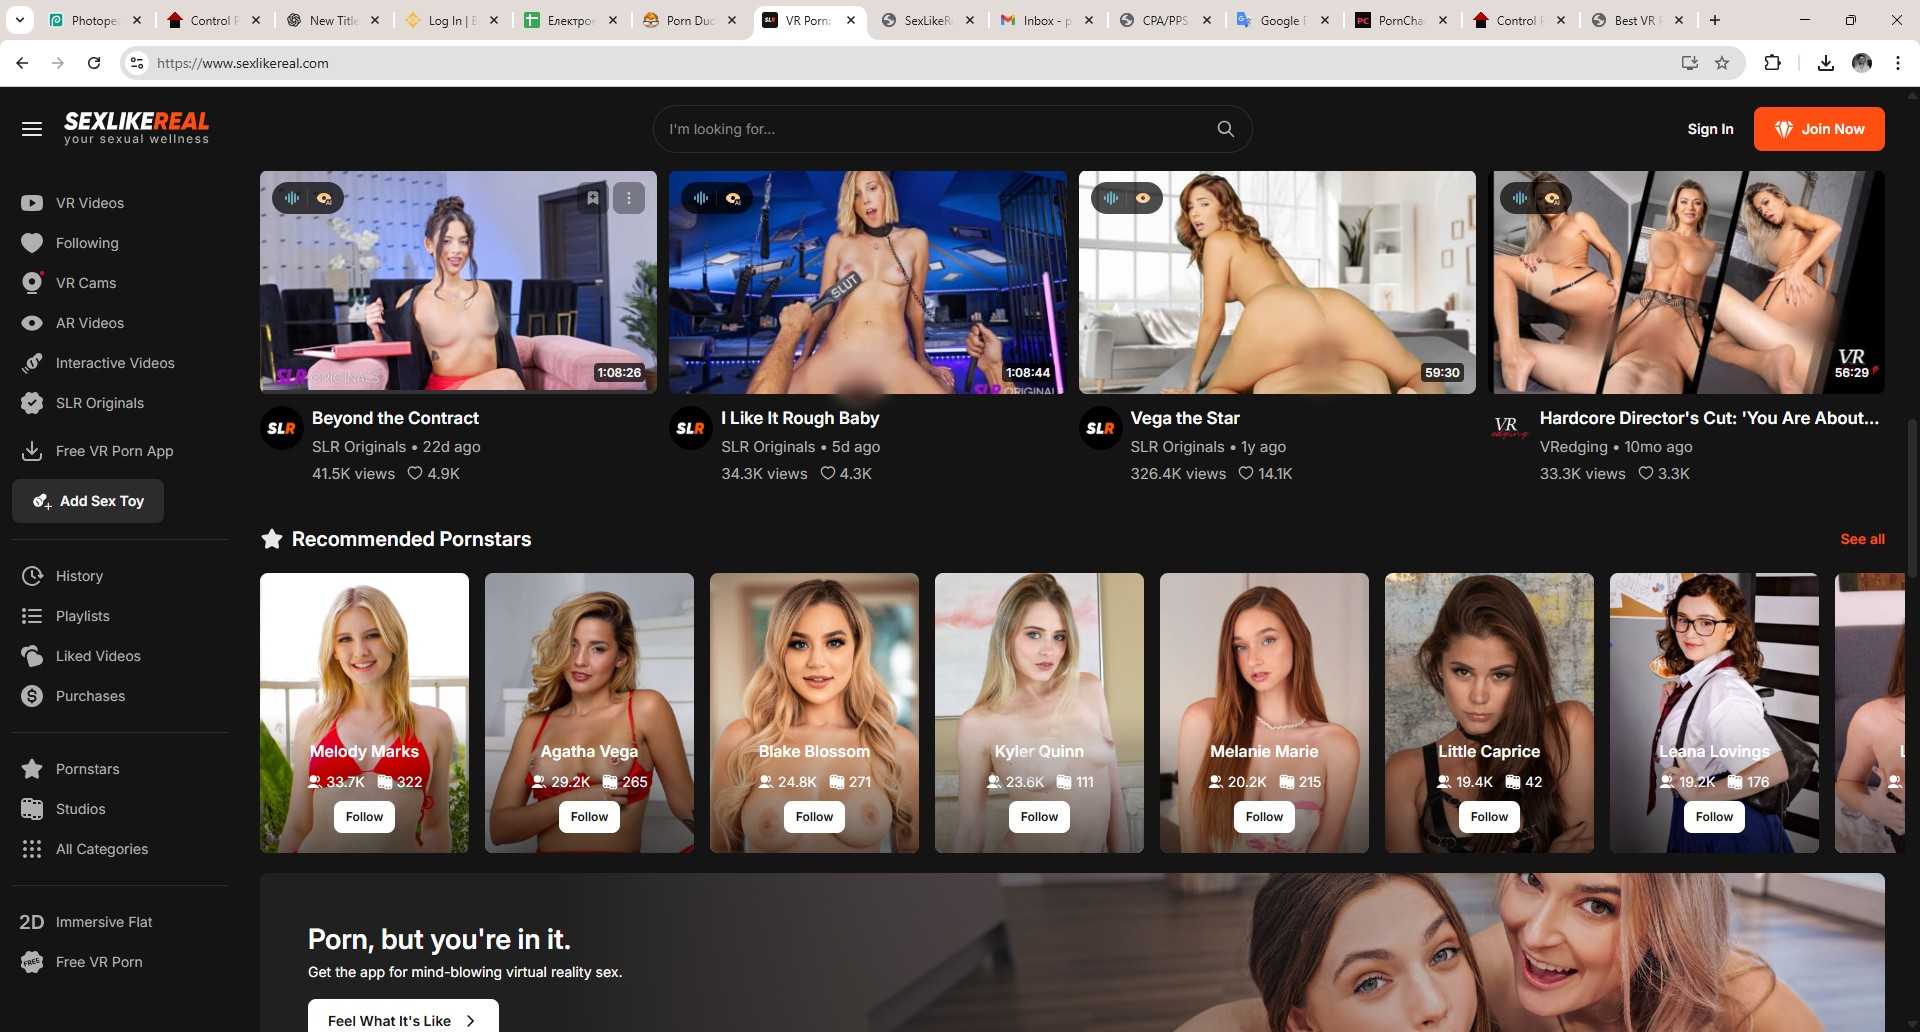Bookmark the Beyond the Contract video
The height and width of the screenshot is (1032, 1920).
593,198
